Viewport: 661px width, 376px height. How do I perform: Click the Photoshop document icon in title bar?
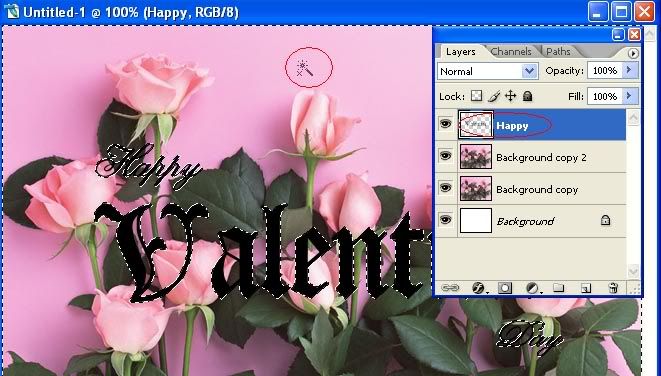tap(11, 11)
